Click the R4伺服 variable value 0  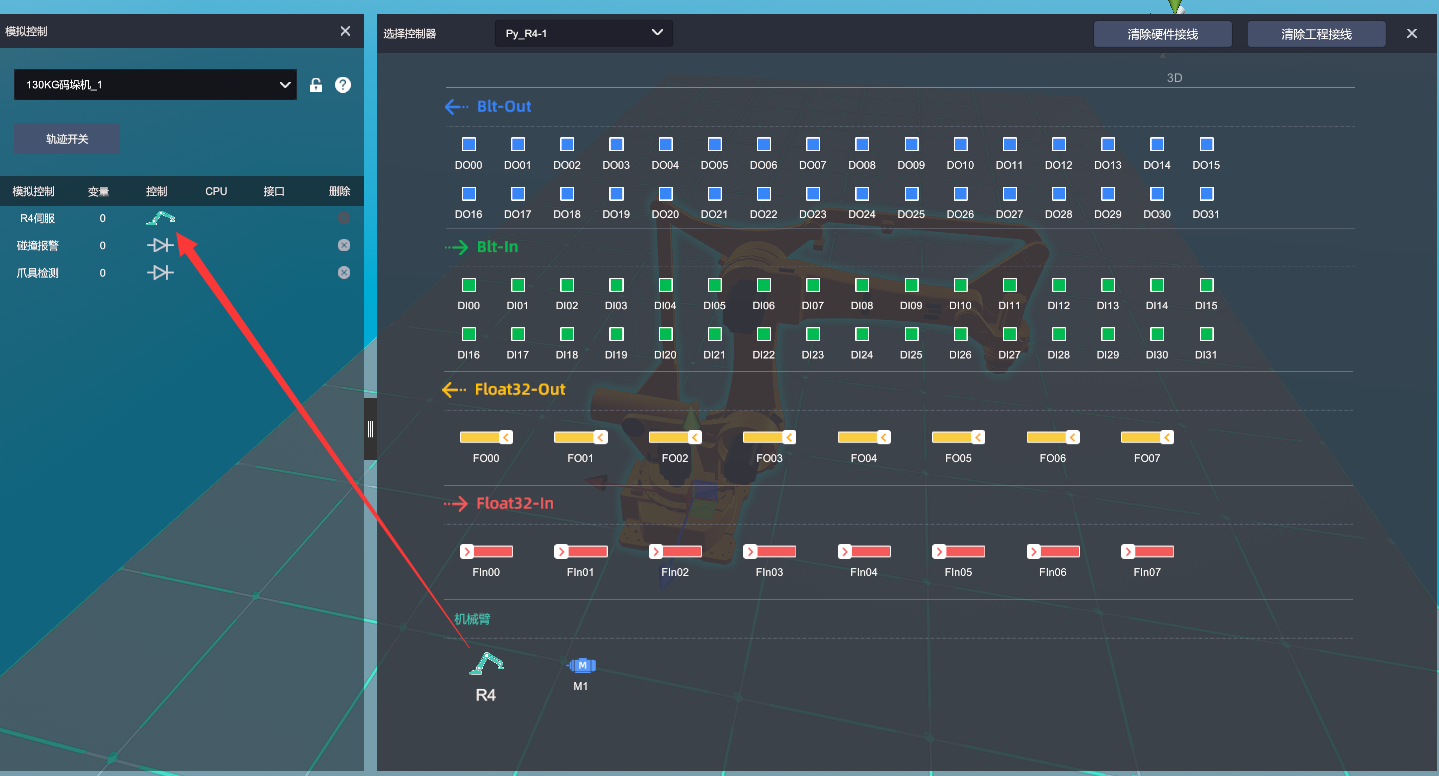coord(102,218)
